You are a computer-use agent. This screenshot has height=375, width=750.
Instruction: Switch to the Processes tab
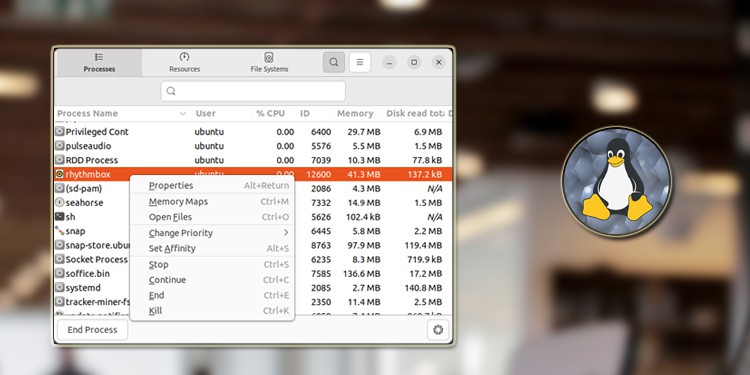(99, 63)
